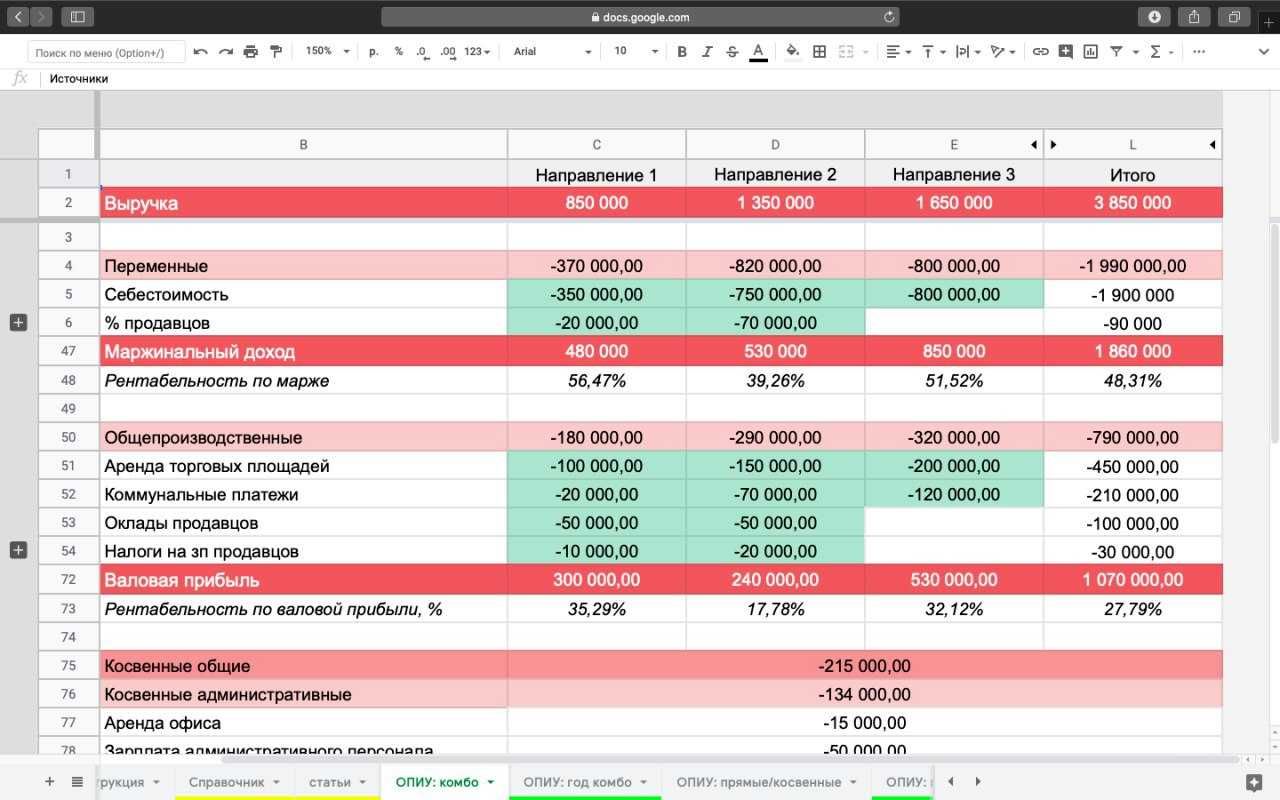Expand hidden columns with arrow left of L
The width and height of the screenshot is (1280, 800).
[x=1053, y=145]
